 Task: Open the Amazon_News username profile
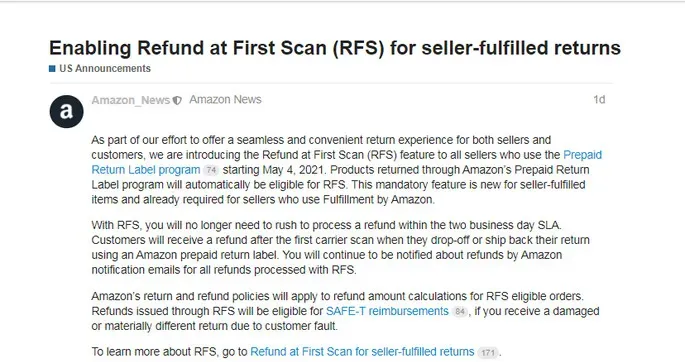pyautogui.click(x=131, y=100)
